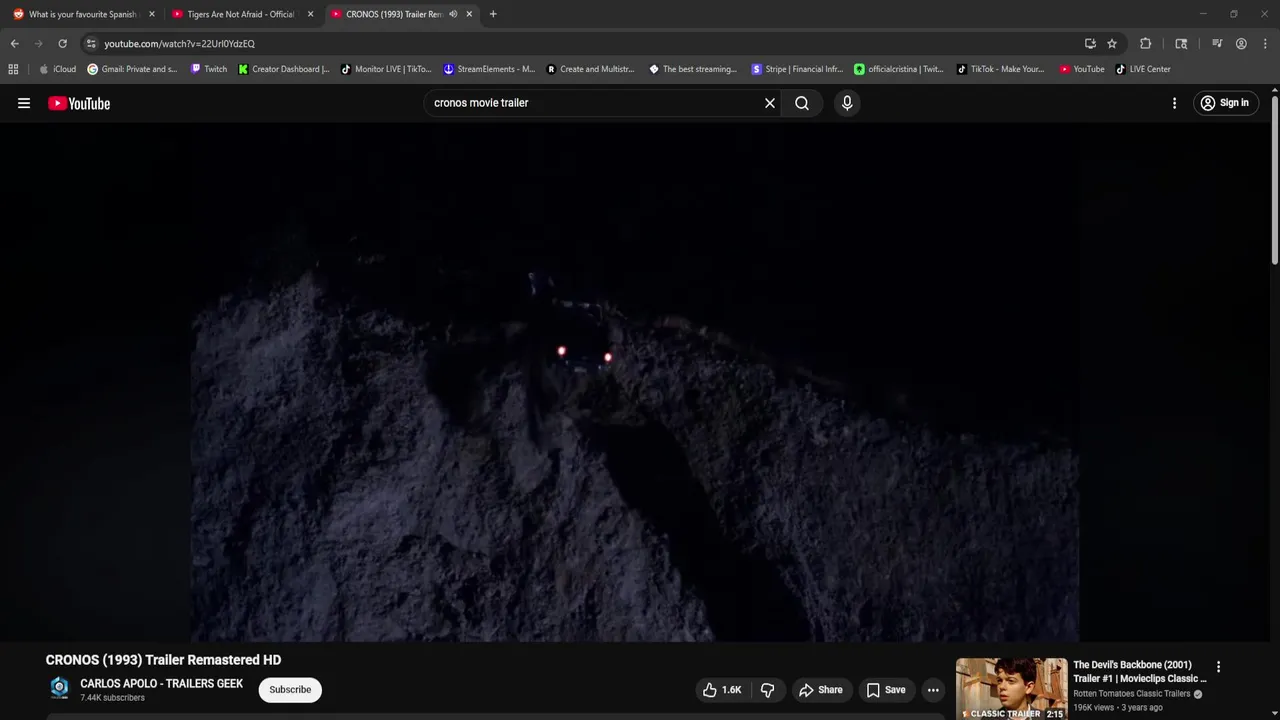
Task: Open Creator Dashboard bookmark
Action: coord(284,69)
